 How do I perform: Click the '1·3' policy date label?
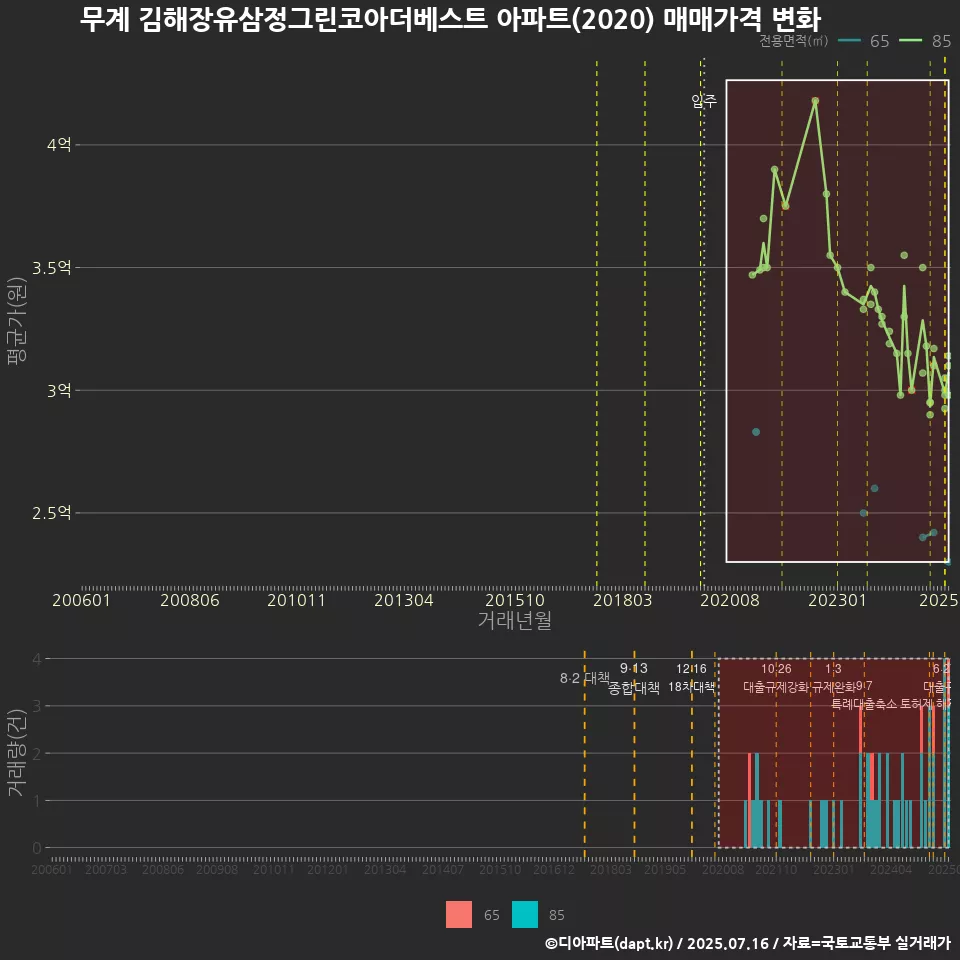click(833, 669)
